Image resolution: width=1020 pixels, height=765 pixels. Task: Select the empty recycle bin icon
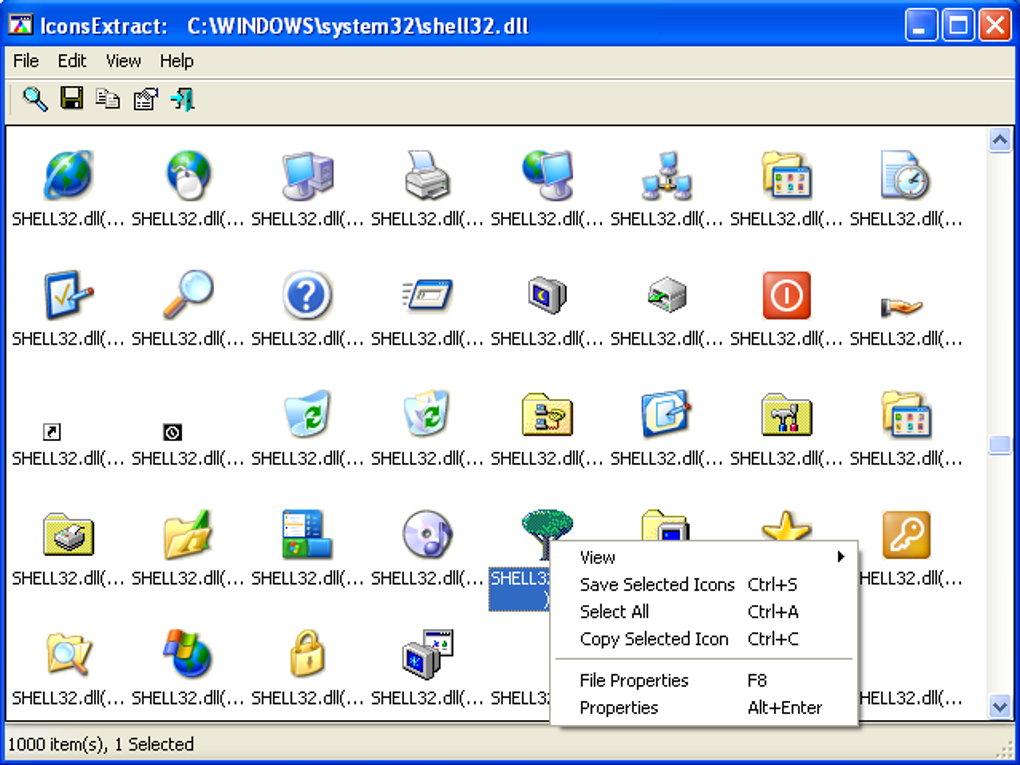click(x=307, y=414)
